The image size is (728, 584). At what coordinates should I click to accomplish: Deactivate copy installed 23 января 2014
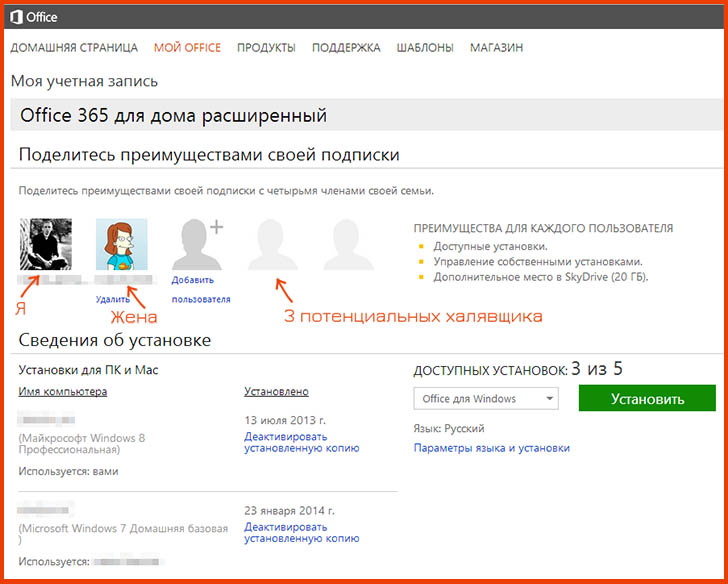click(x=302, y=533)
